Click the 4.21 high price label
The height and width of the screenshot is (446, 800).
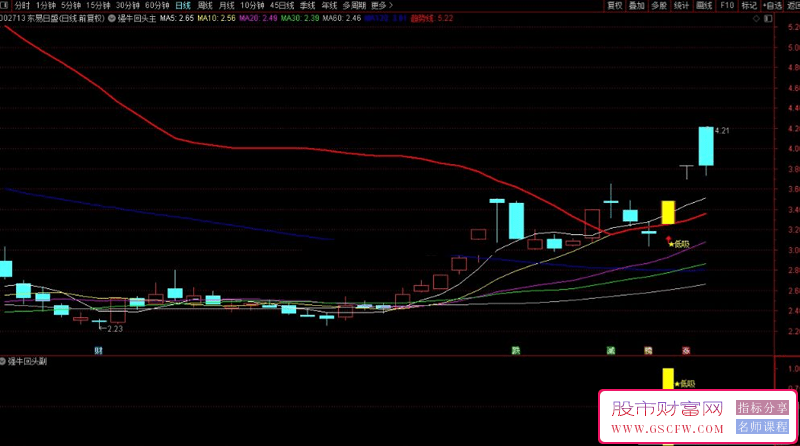coord(722,131)
